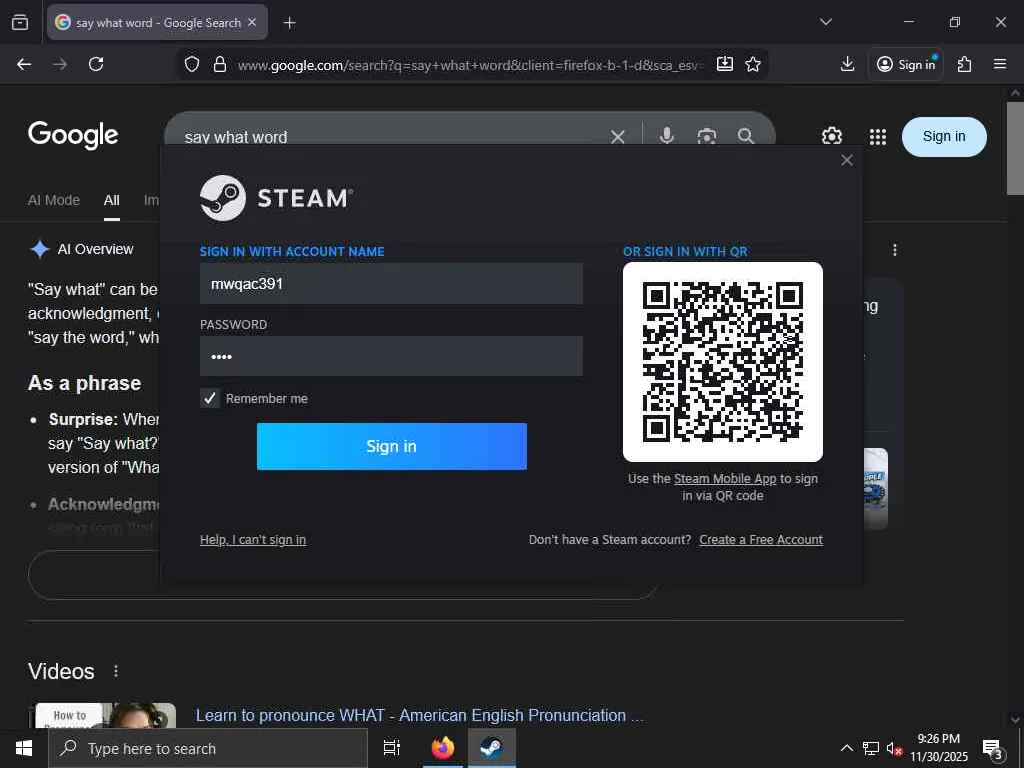Click the site lock icon in address bar
This screenshot has height=768, width=1024.
click(220, 64)
